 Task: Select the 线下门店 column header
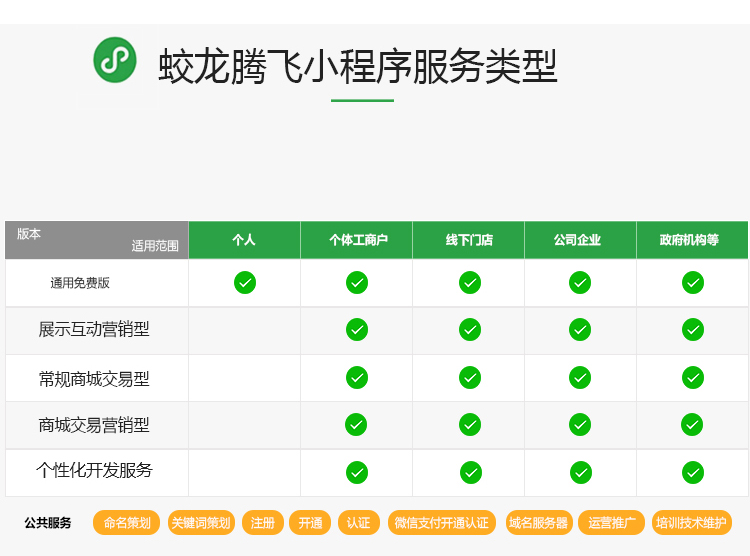(x=469, y=240)
